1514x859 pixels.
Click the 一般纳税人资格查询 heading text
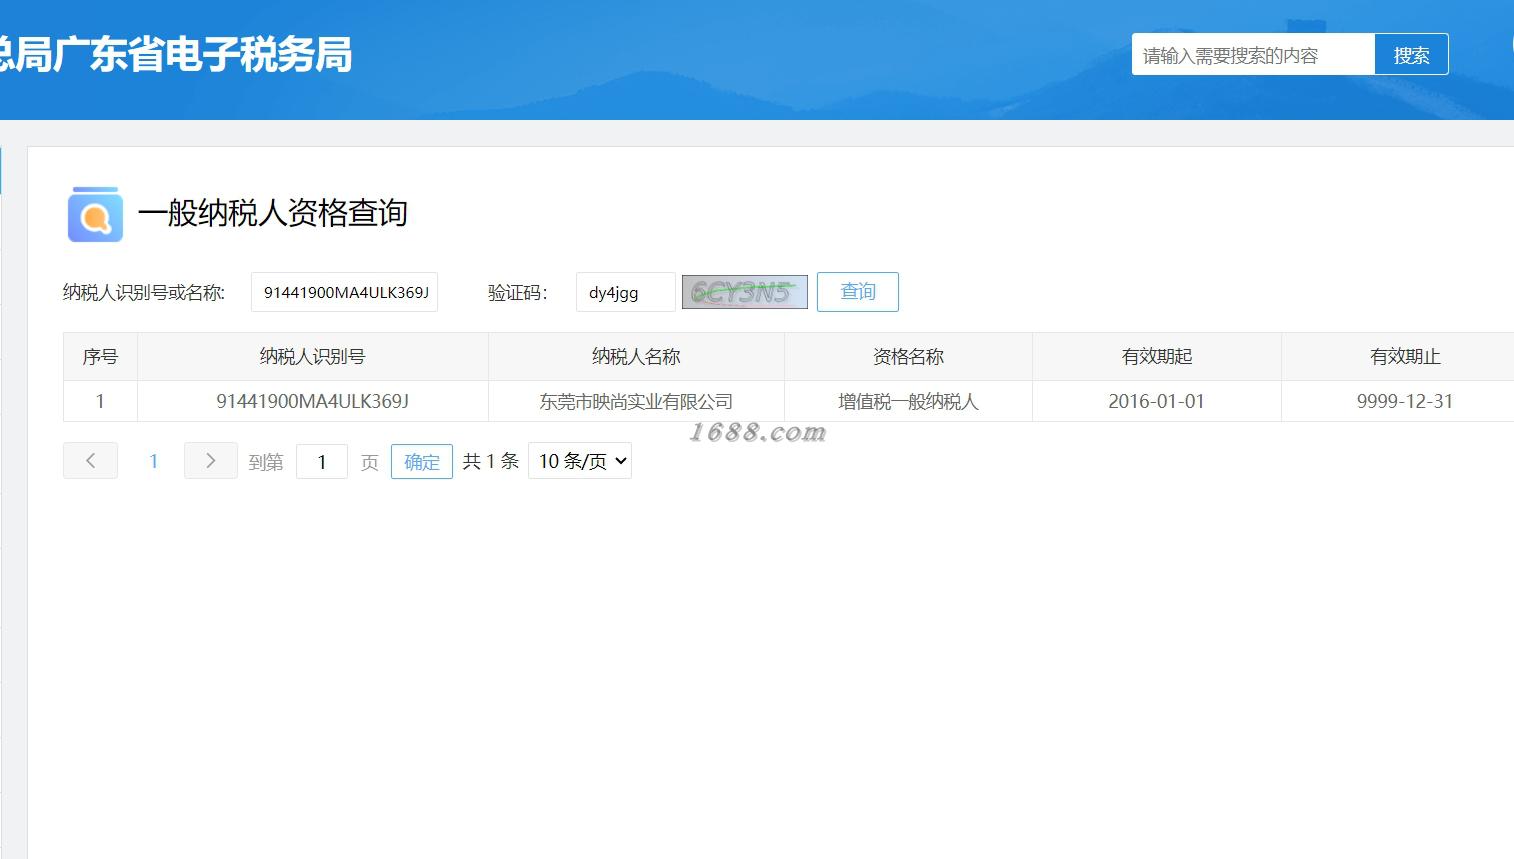273,213
